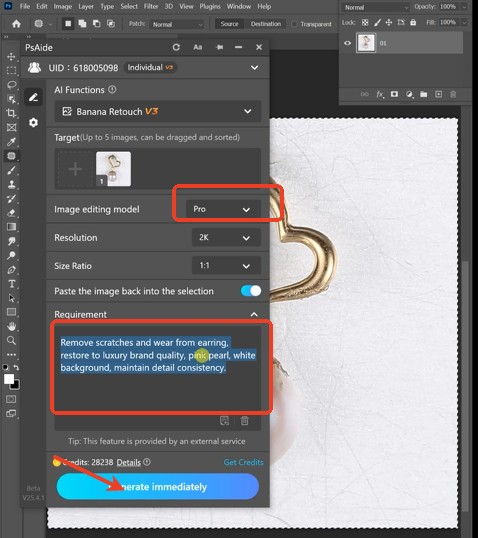Delete layer with Layers panel trash
Viewport: 478px width, 538px height.
point(453,94)
